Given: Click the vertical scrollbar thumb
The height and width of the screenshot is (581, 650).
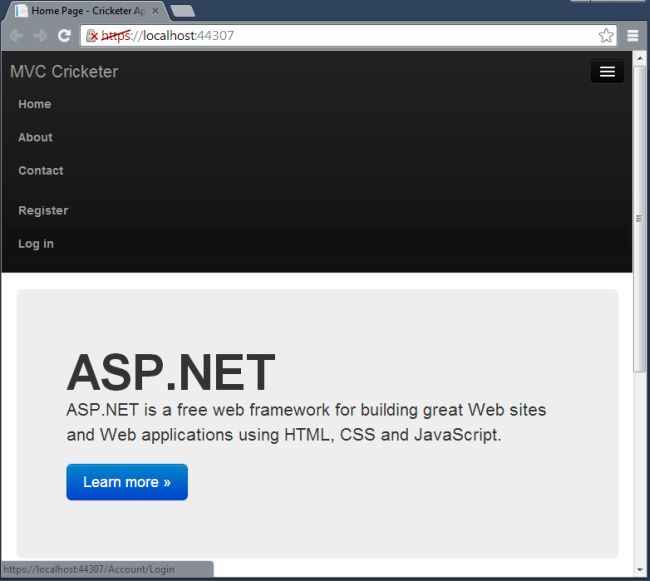Looking at the screenshot, I should coord(640,219).
